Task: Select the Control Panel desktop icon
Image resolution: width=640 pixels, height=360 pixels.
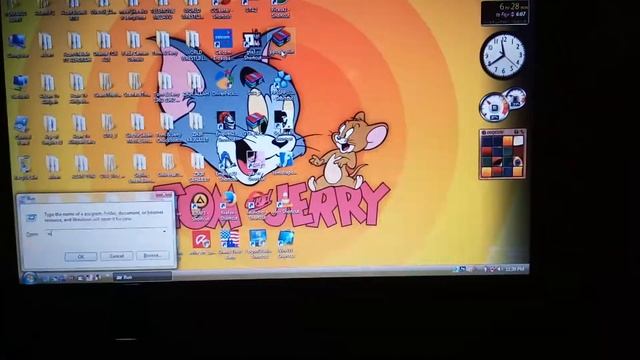Action: tap(22, 130)
